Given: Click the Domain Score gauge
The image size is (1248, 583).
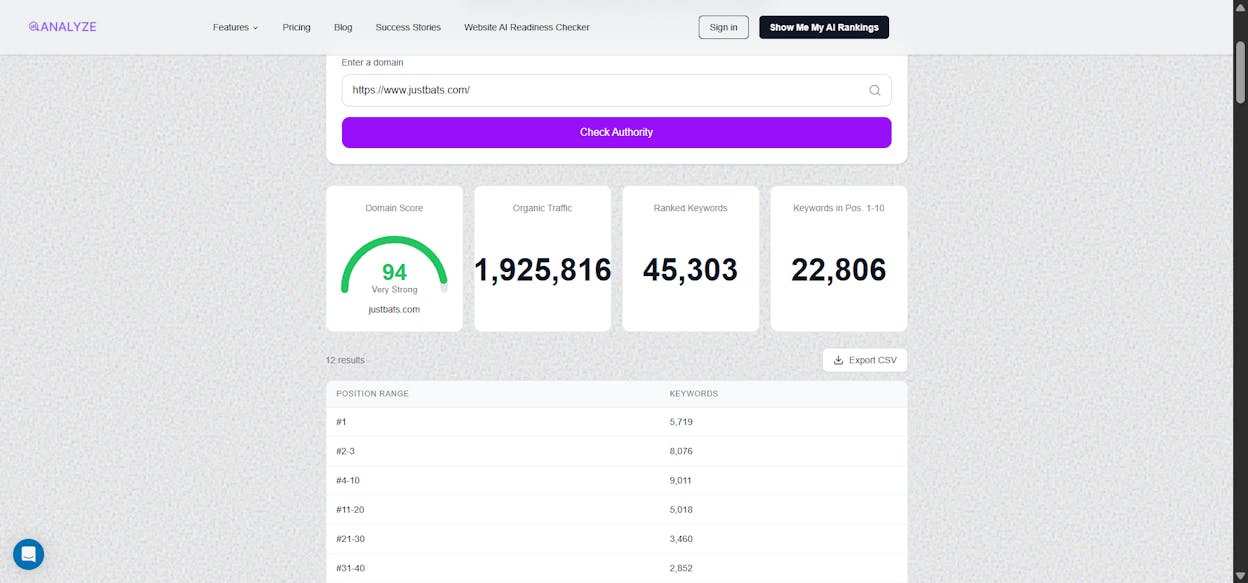Looking at the screenshot, I should [x=394, y=265].
